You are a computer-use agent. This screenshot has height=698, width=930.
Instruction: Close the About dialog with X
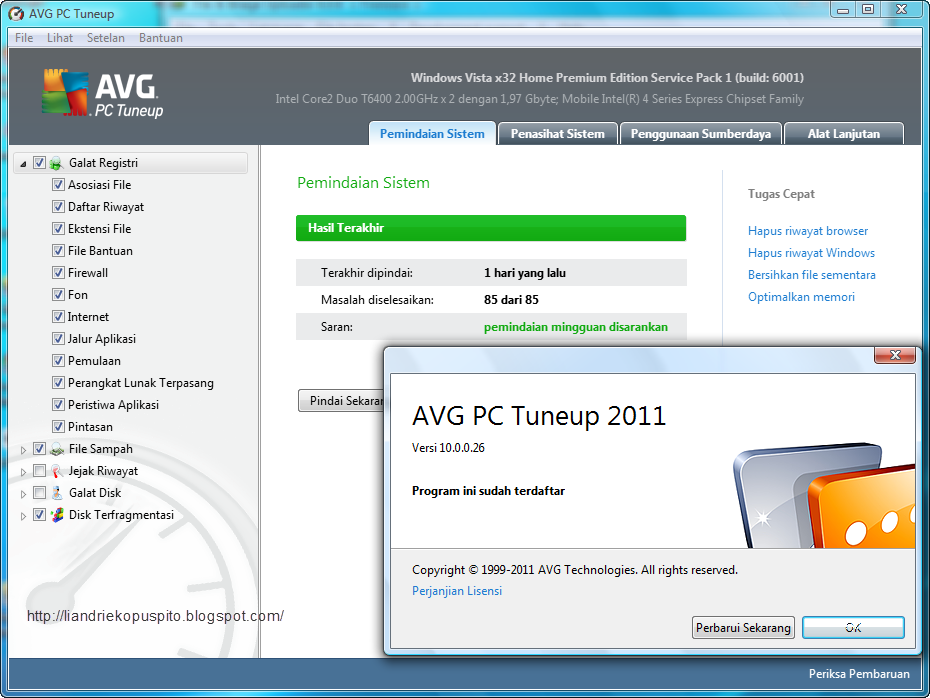(x=895, y=355)
